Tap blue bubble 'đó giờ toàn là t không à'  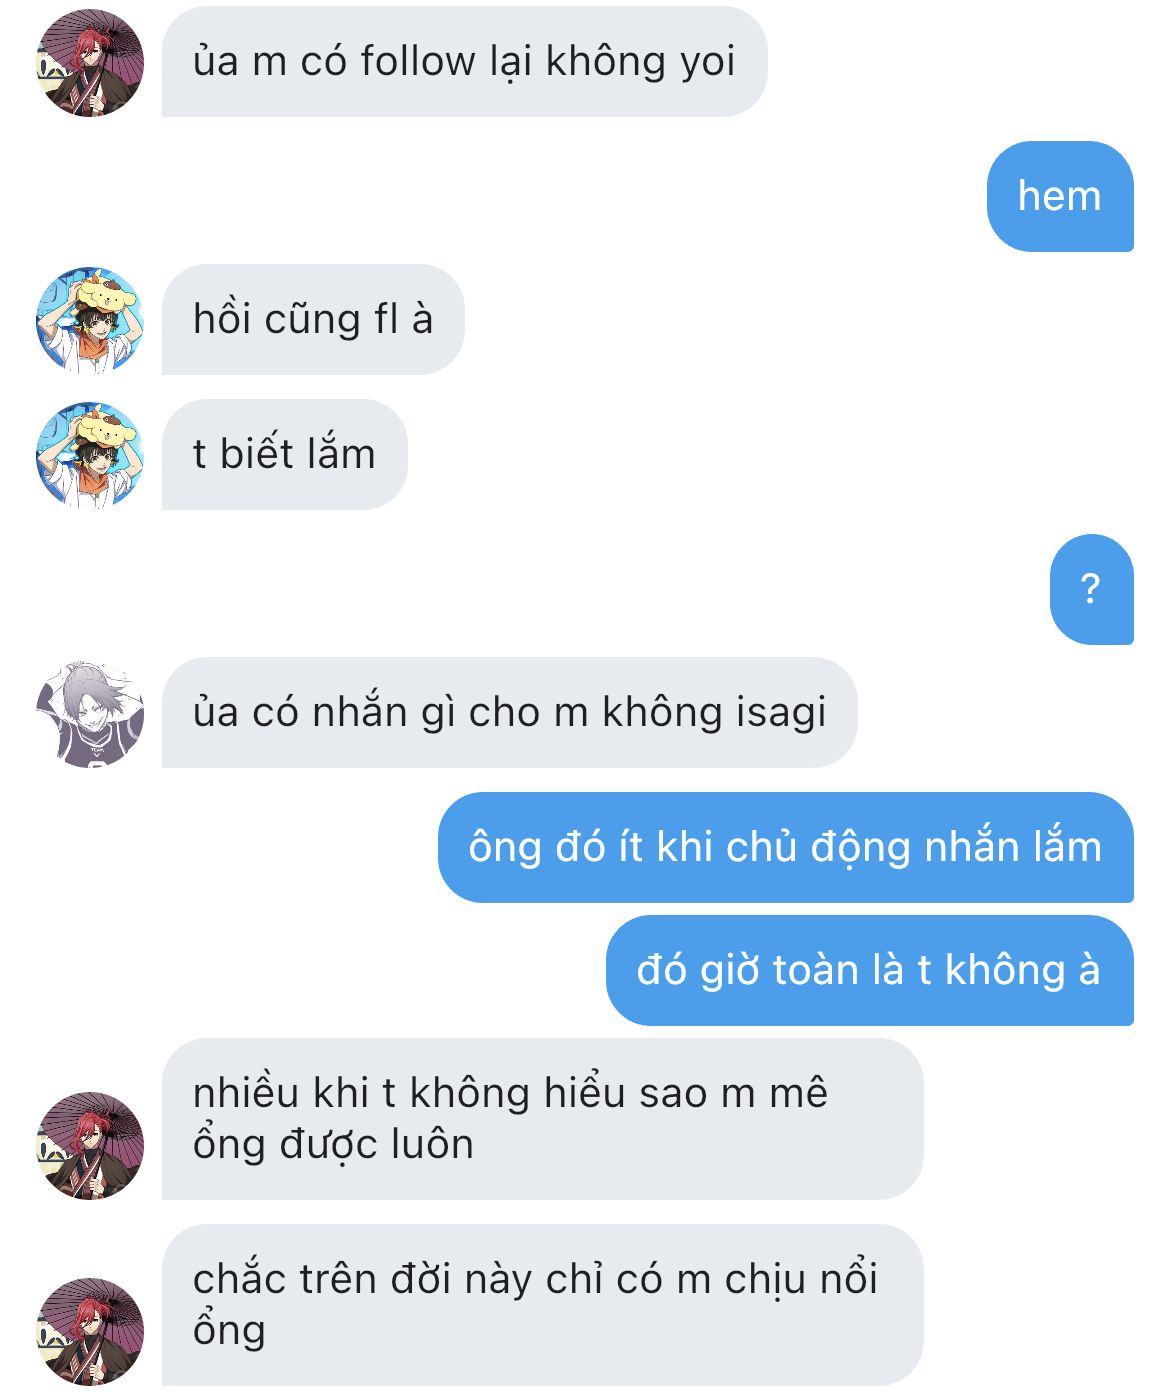click(870, 970)
